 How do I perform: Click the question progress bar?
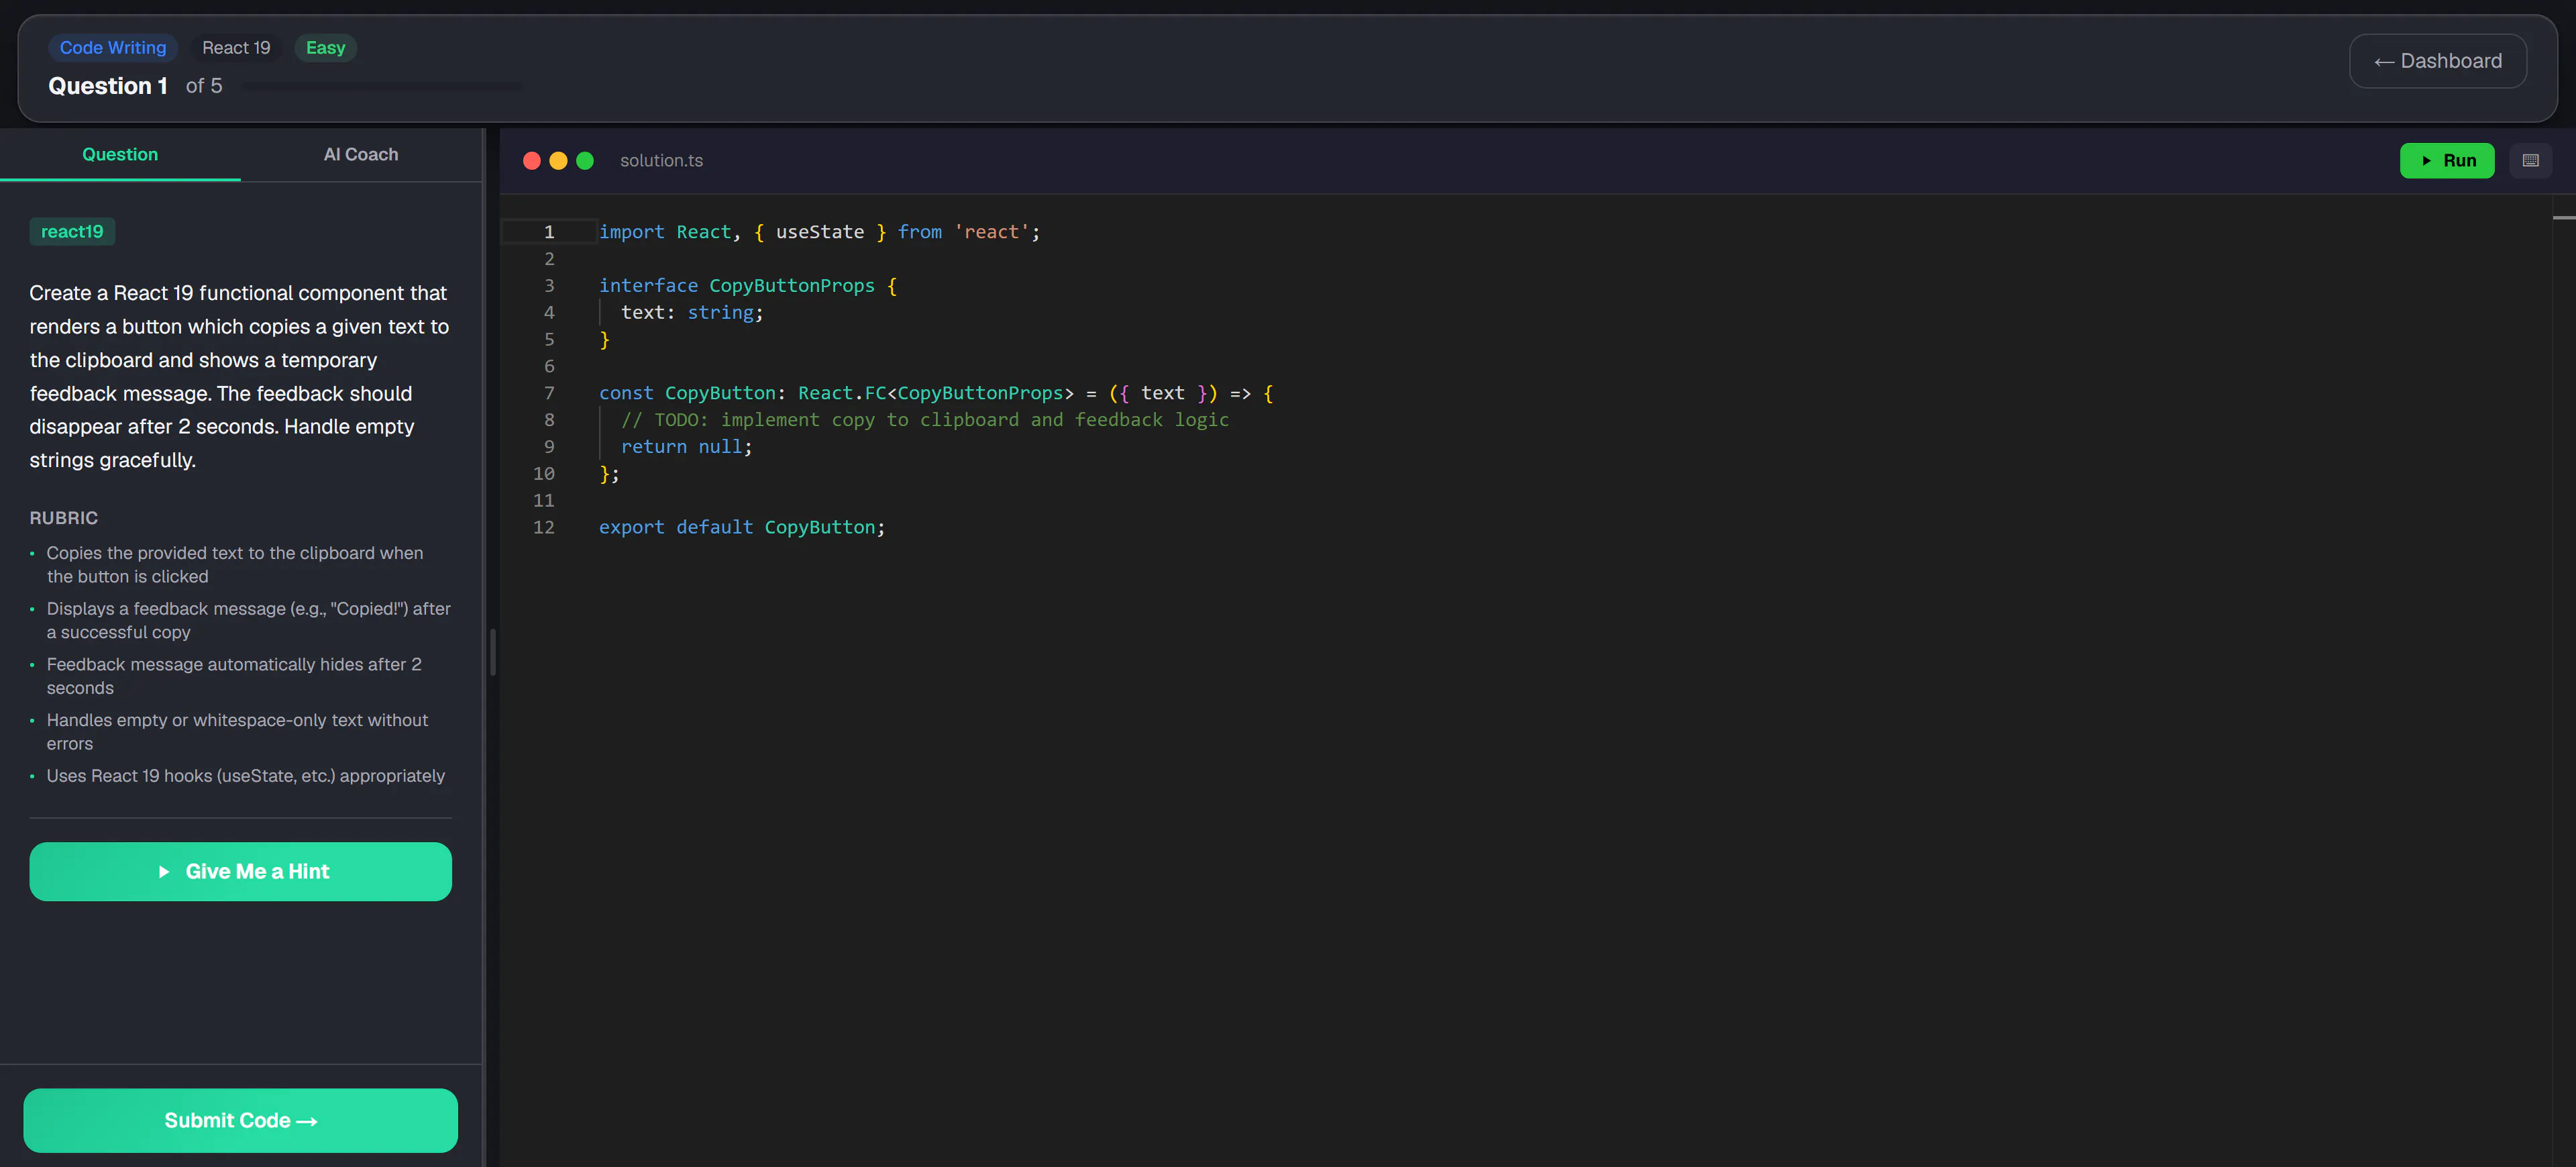(x=381, y=86)
